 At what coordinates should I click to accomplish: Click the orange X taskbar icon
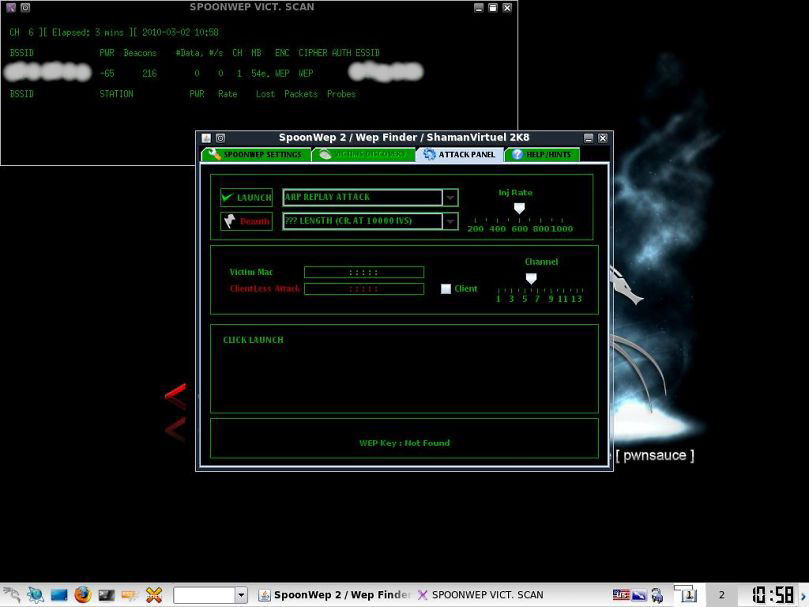coord(154,595)
